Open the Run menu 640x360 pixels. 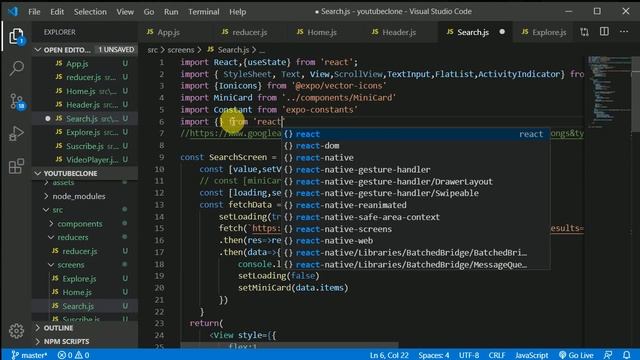click(171, 11)
